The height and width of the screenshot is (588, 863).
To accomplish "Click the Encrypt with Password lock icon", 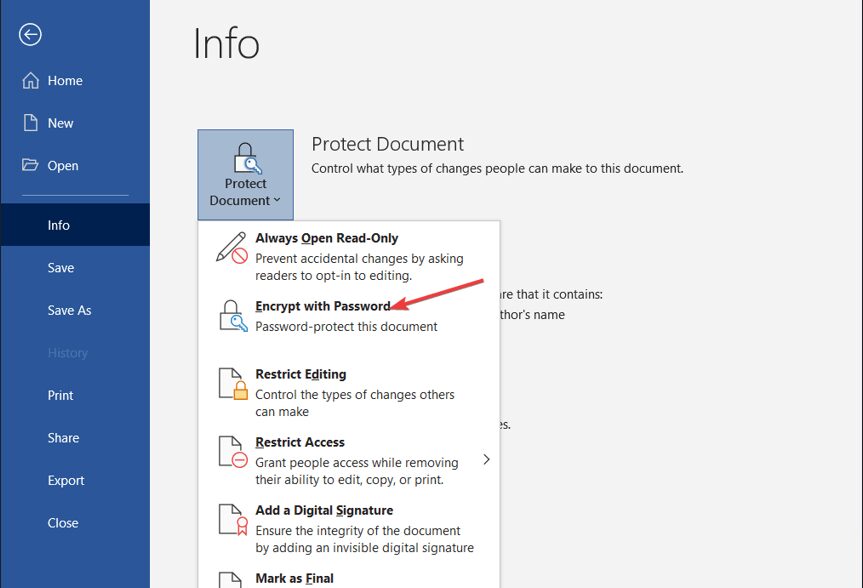I will 232,316.
